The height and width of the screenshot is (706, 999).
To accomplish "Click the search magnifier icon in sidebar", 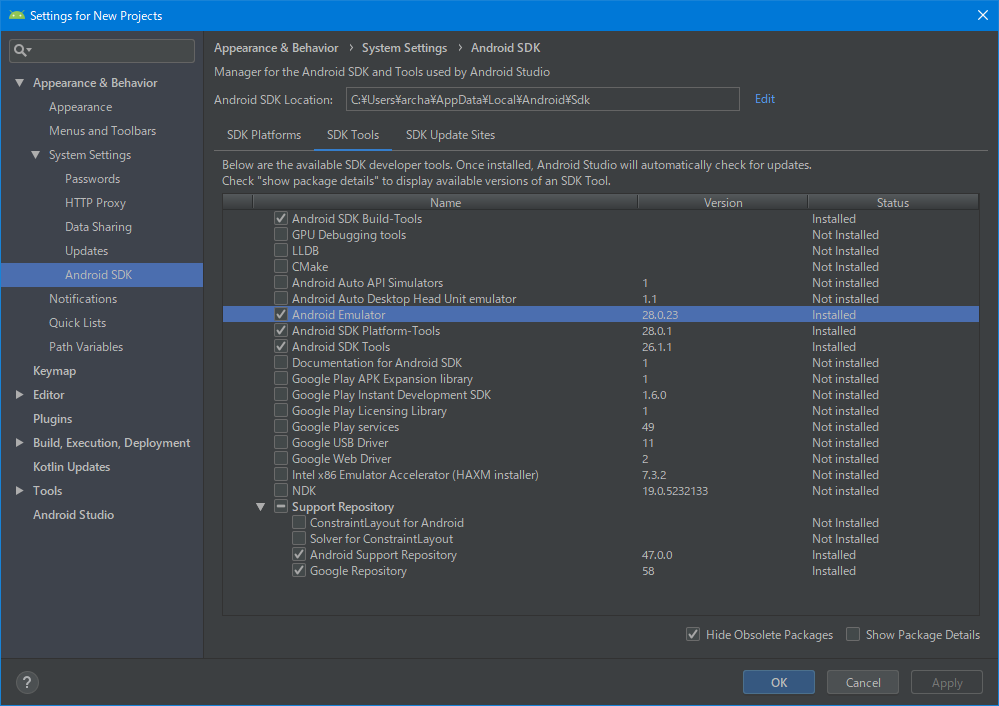I will tap(22, 50).
